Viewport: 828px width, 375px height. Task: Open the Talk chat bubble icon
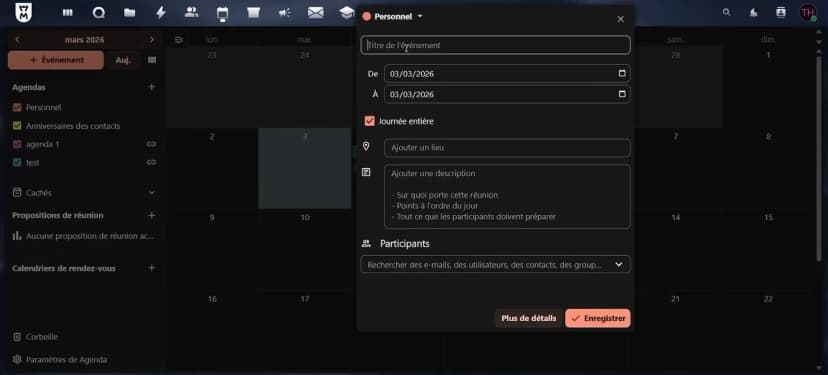(x=99, y=13)
